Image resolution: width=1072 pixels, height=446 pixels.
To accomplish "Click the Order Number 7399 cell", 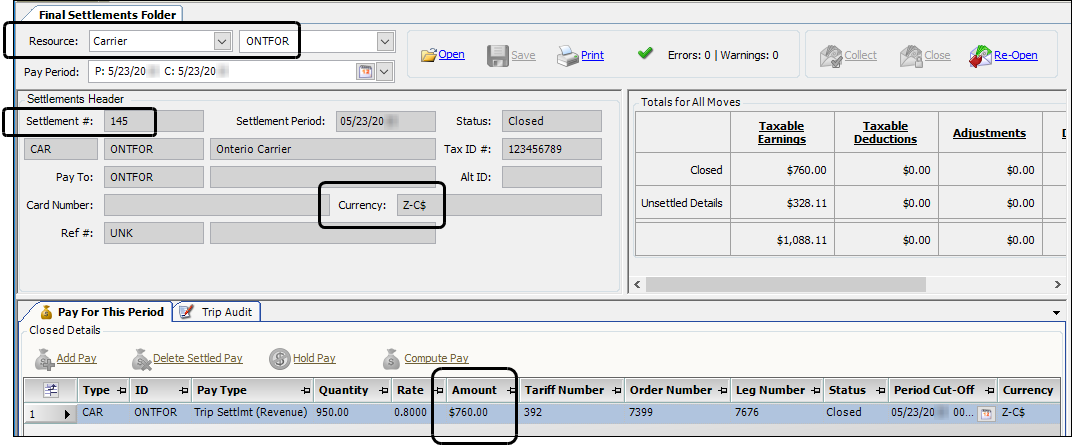I will [x=678, y=413].
